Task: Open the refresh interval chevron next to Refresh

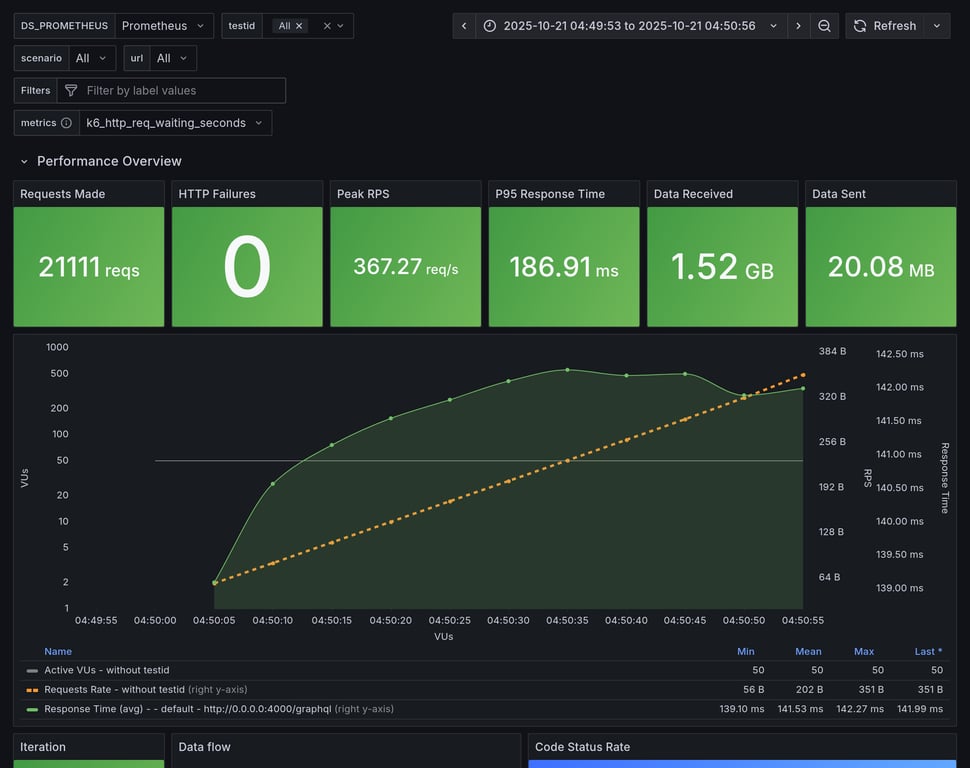Action: pyautogui.click(x=937, y=26)
